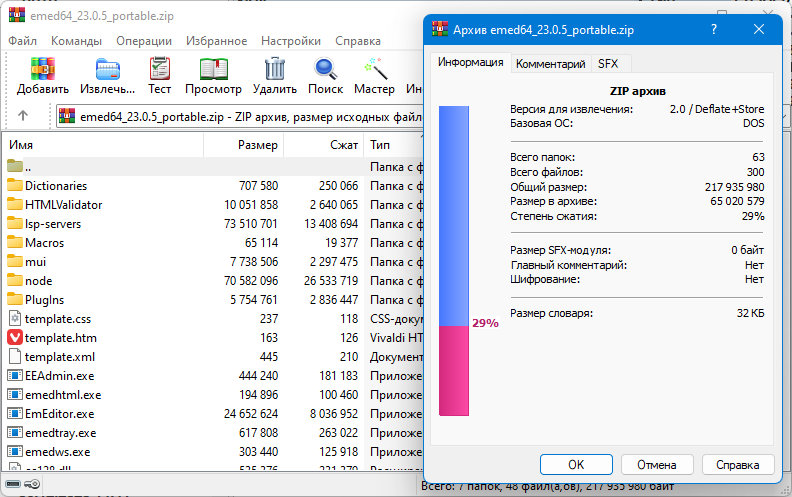Open the Справка menu in menu bar
The image size is (792, 497).
point(358,41)
